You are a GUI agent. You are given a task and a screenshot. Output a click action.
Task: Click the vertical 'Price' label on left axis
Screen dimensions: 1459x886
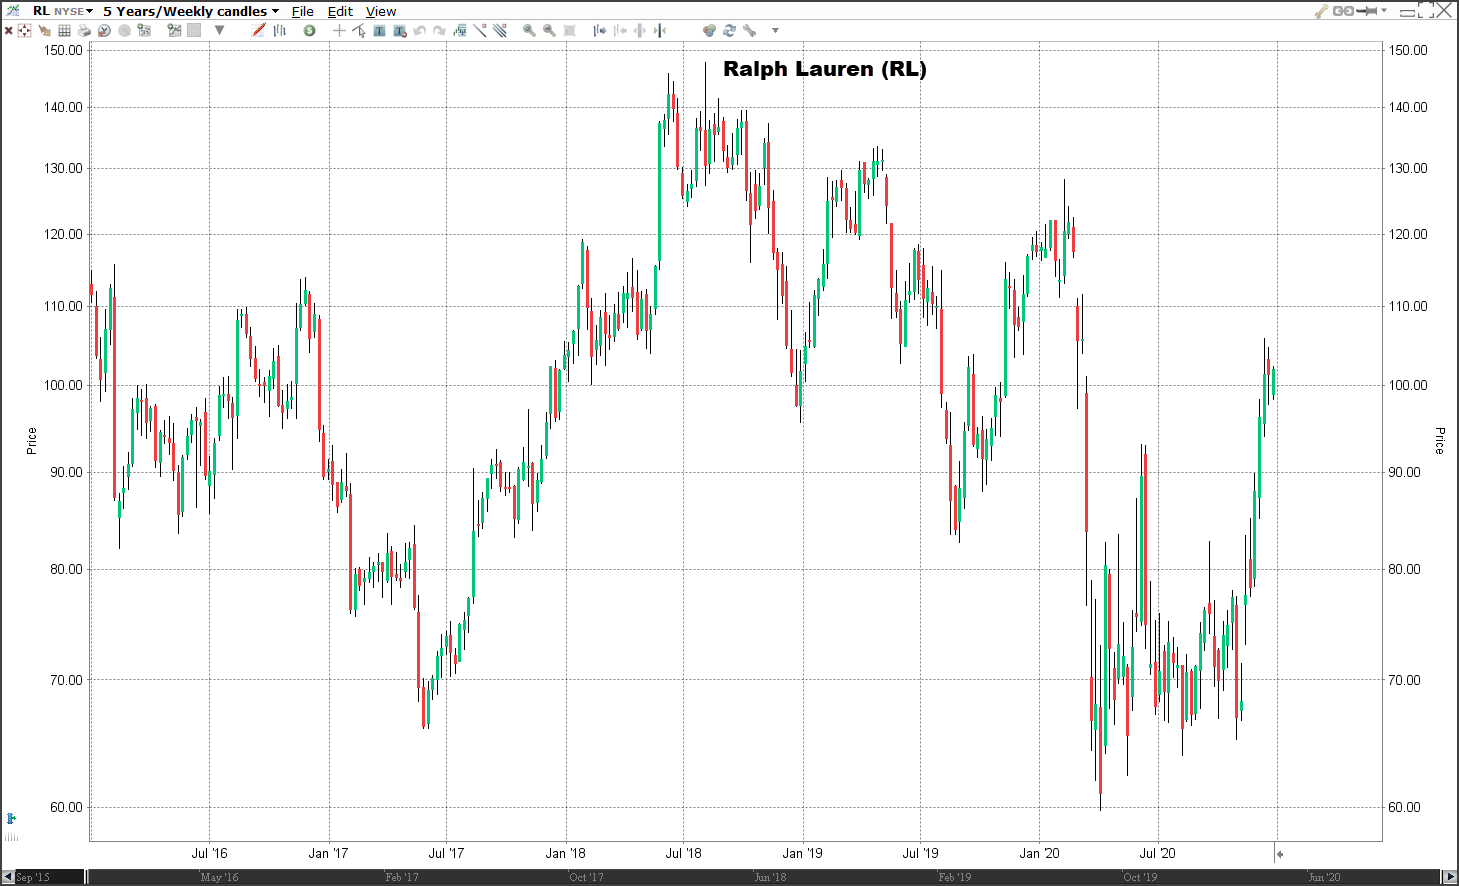[31, 441]
